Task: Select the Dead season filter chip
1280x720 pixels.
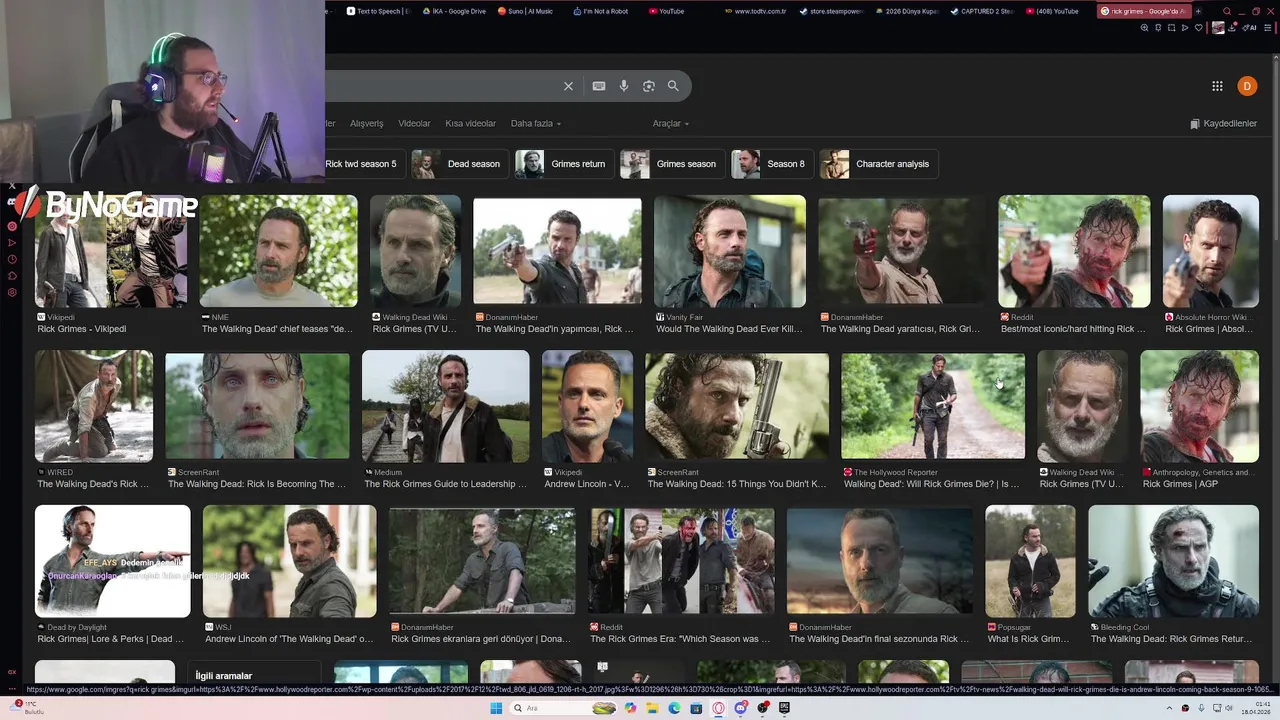Action: point(459,164)
